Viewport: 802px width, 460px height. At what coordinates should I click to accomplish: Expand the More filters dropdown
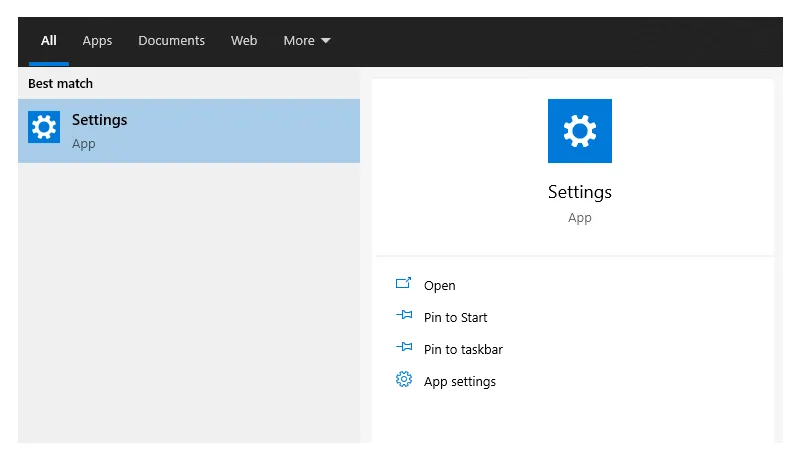click(307, 40)
